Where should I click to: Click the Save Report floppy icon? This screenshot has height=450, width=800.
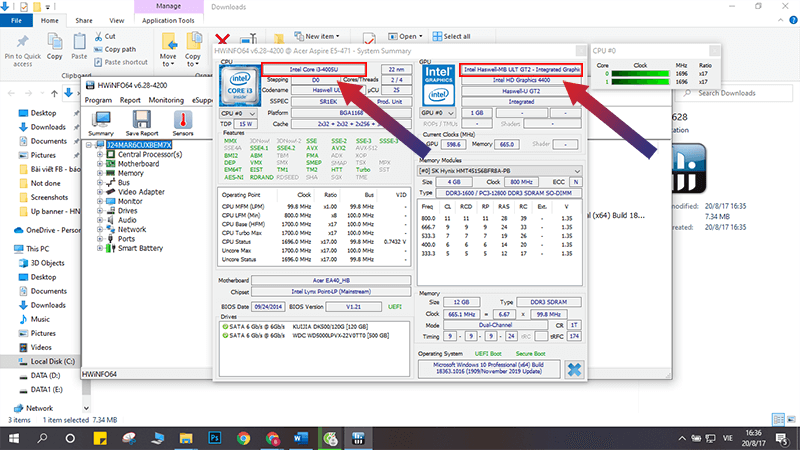(141, 123)
